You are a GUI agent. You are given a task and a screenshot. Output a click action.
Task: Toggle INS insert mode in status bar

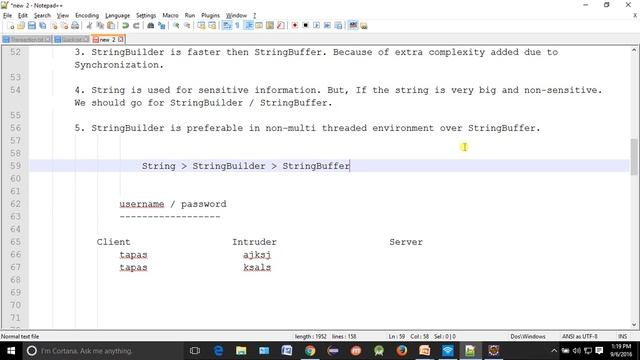[622, 336]
